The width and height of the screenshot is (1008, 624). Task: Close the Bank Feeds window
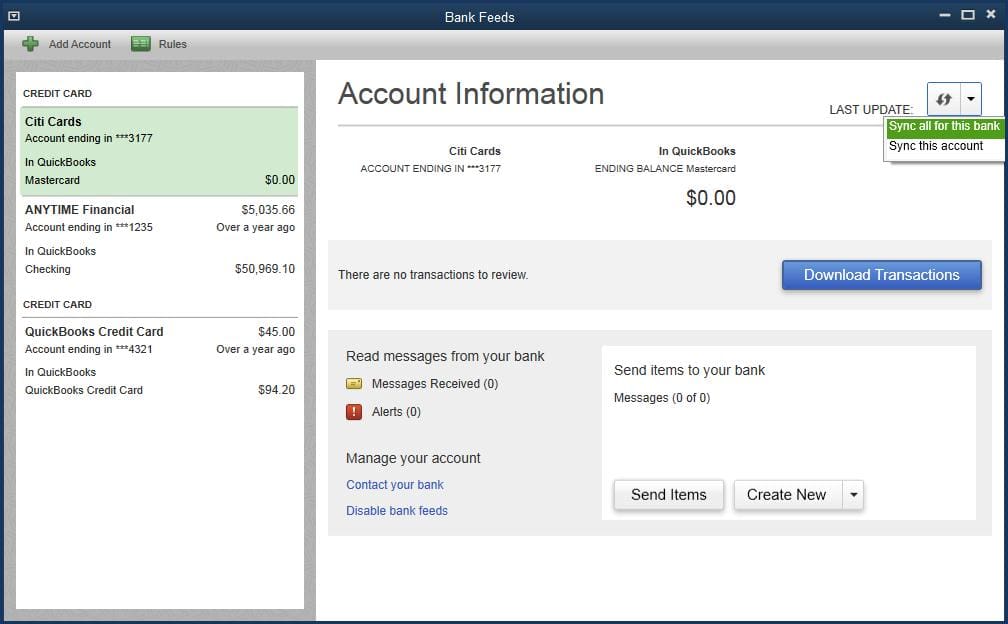pyautogui.click(x=991, y=15)
